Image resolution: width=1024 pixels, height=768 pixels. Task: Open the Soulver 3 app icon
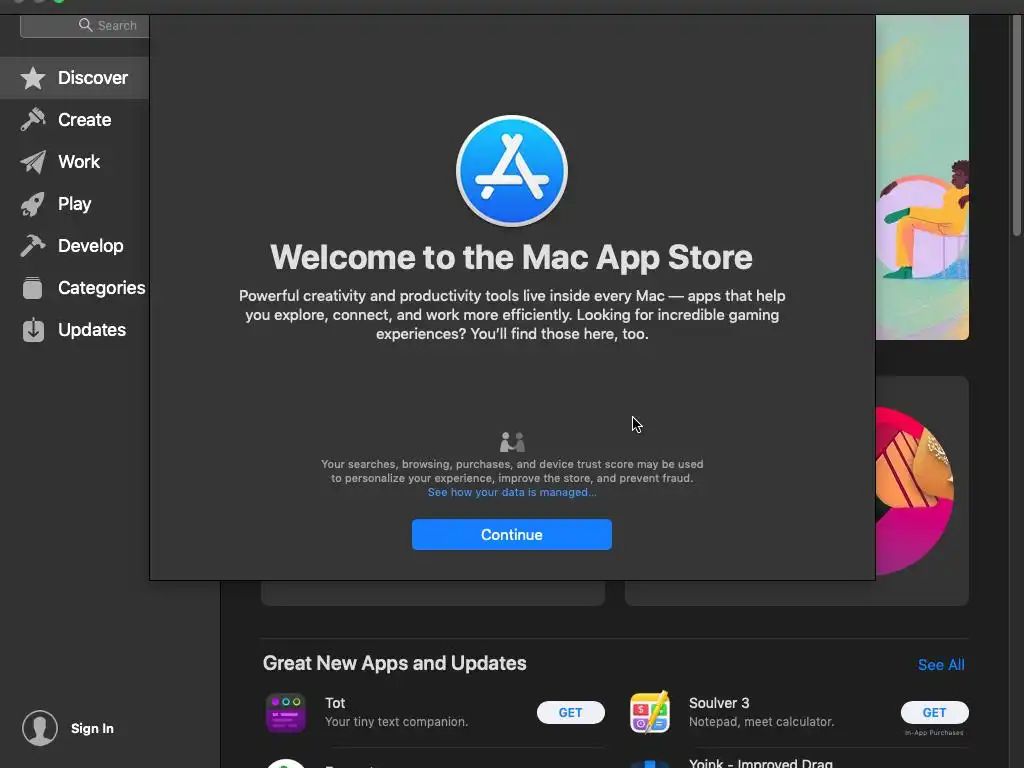click(x=650, y=712)
